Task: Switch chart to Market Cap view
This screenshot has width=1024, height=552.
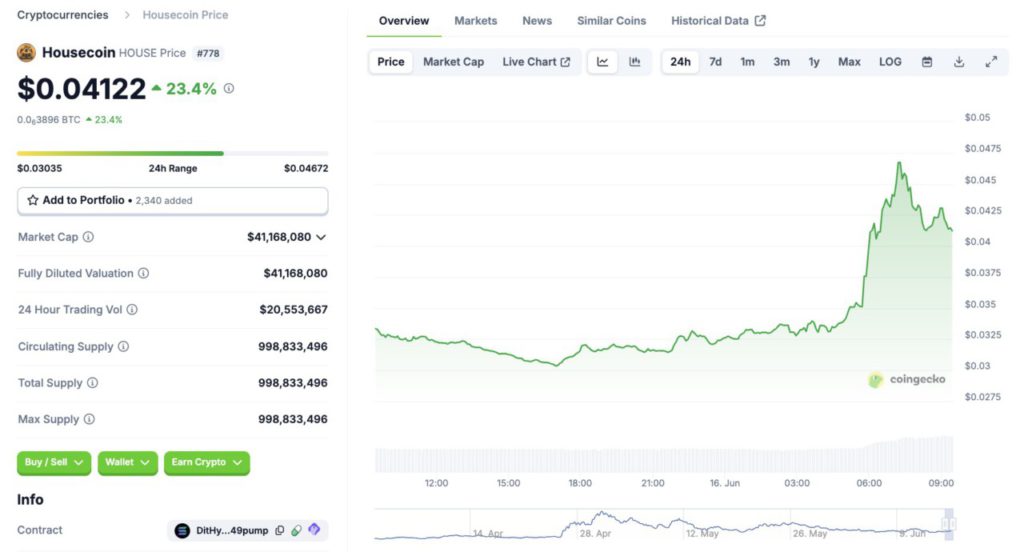Action: click(x=453, y=62)
